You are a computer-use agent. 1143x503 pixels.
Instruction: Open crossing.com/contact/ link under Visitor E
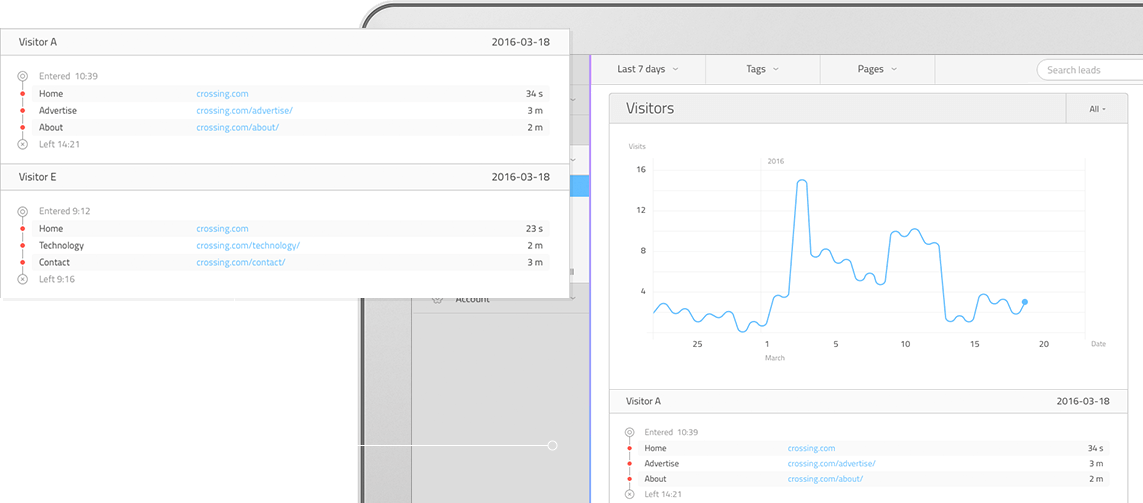[241, 262]
